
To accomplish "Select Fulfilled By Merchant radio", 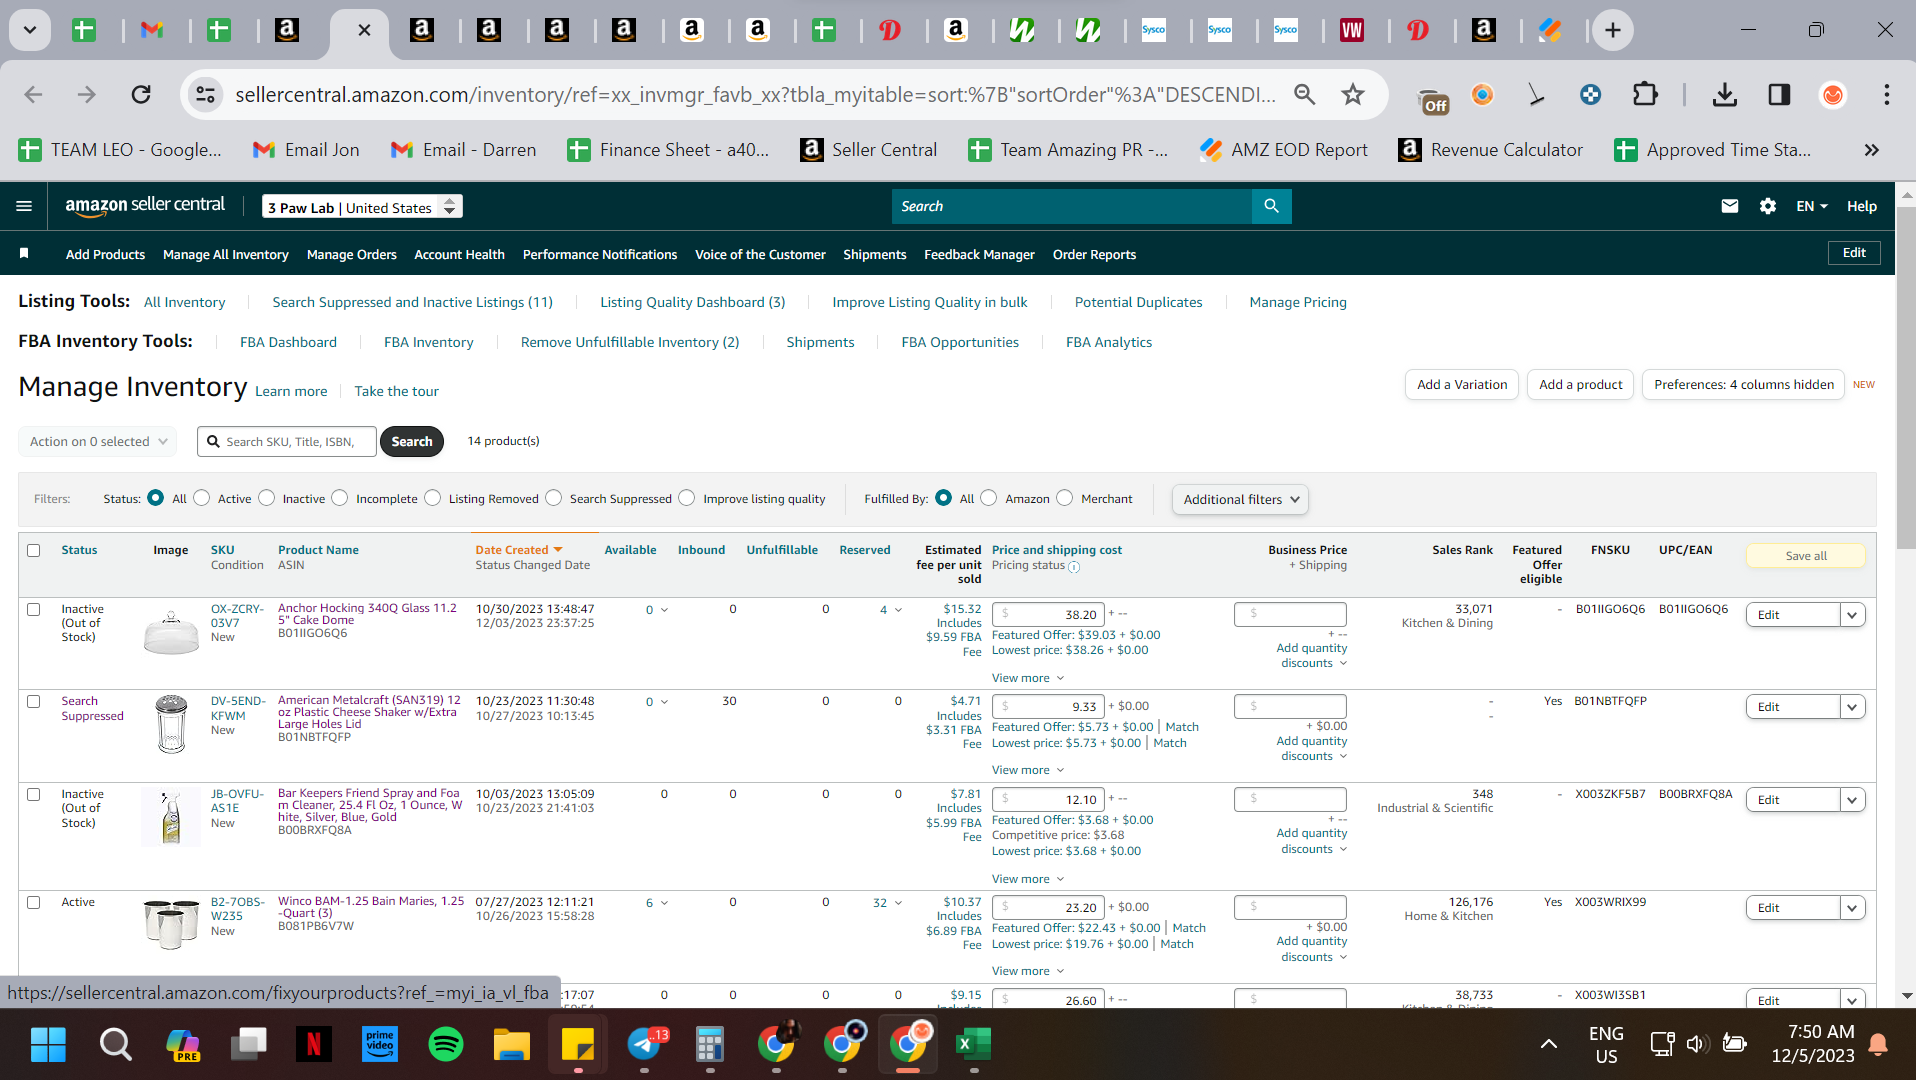I will click(1065, 498).
